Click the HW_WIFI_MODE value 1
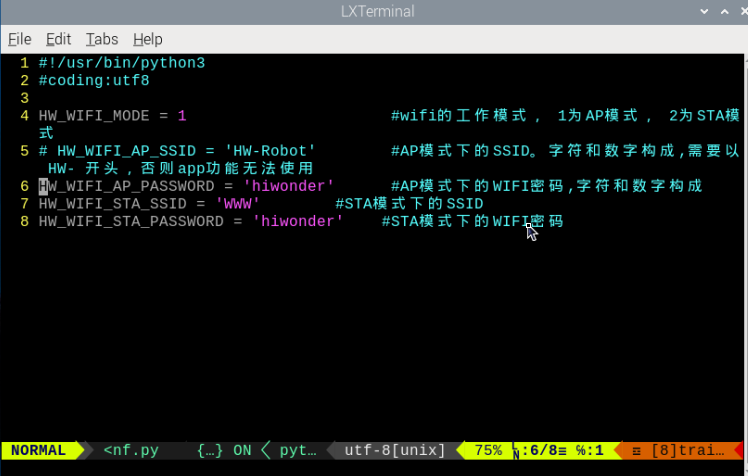748x476 pixels. tap(182, 116)
